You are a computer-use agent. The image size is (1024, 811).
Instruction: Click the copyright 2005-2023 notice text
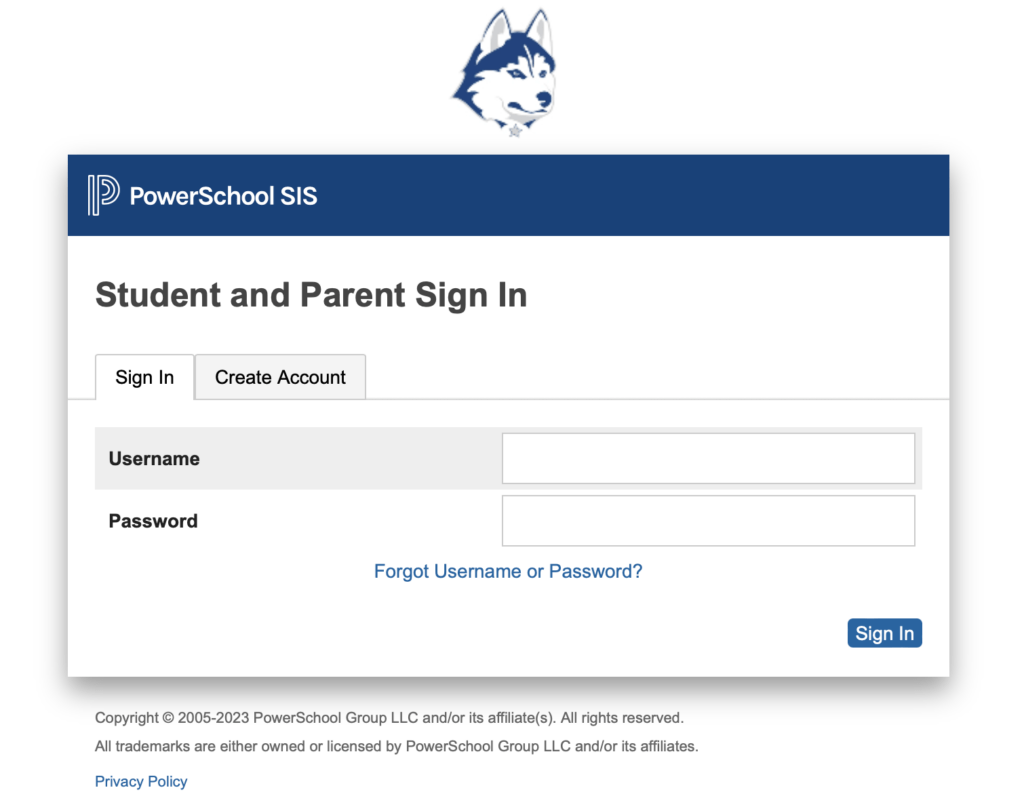[x=389, y=718]
